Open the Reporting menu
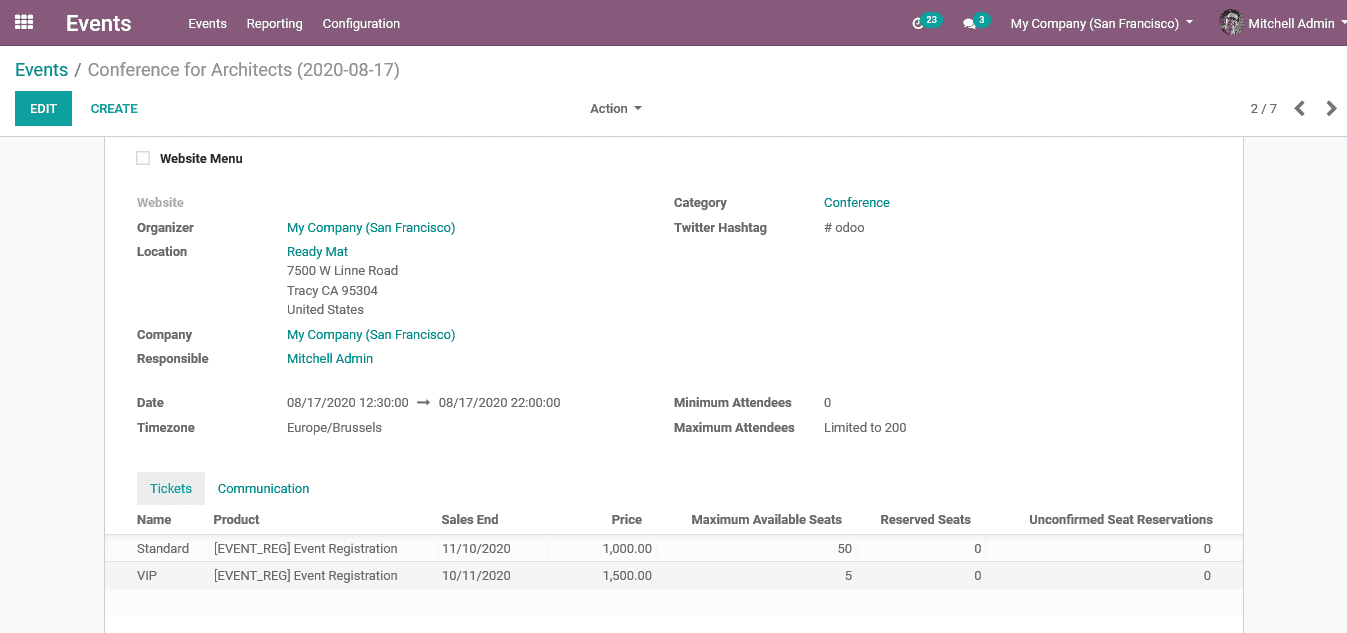The height and width of the screenshot is (633, 1347). coord(274,23)
